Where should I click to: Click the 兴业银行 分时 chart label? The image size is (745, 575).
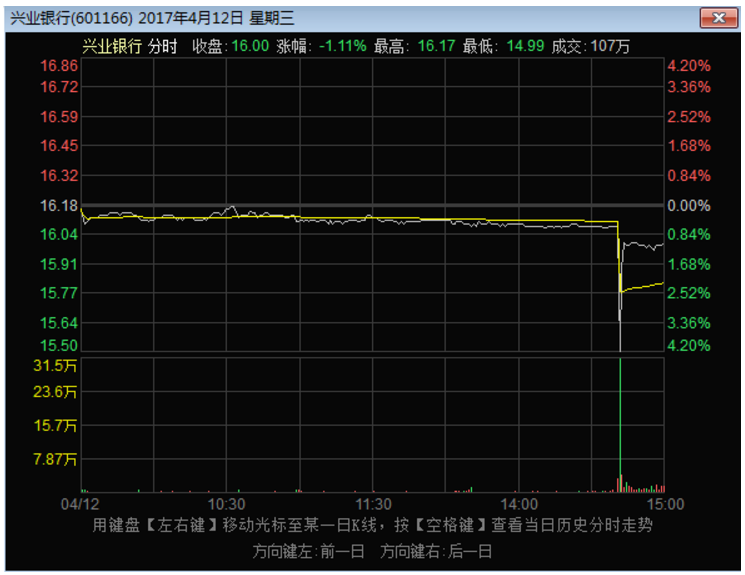point(130,46)
